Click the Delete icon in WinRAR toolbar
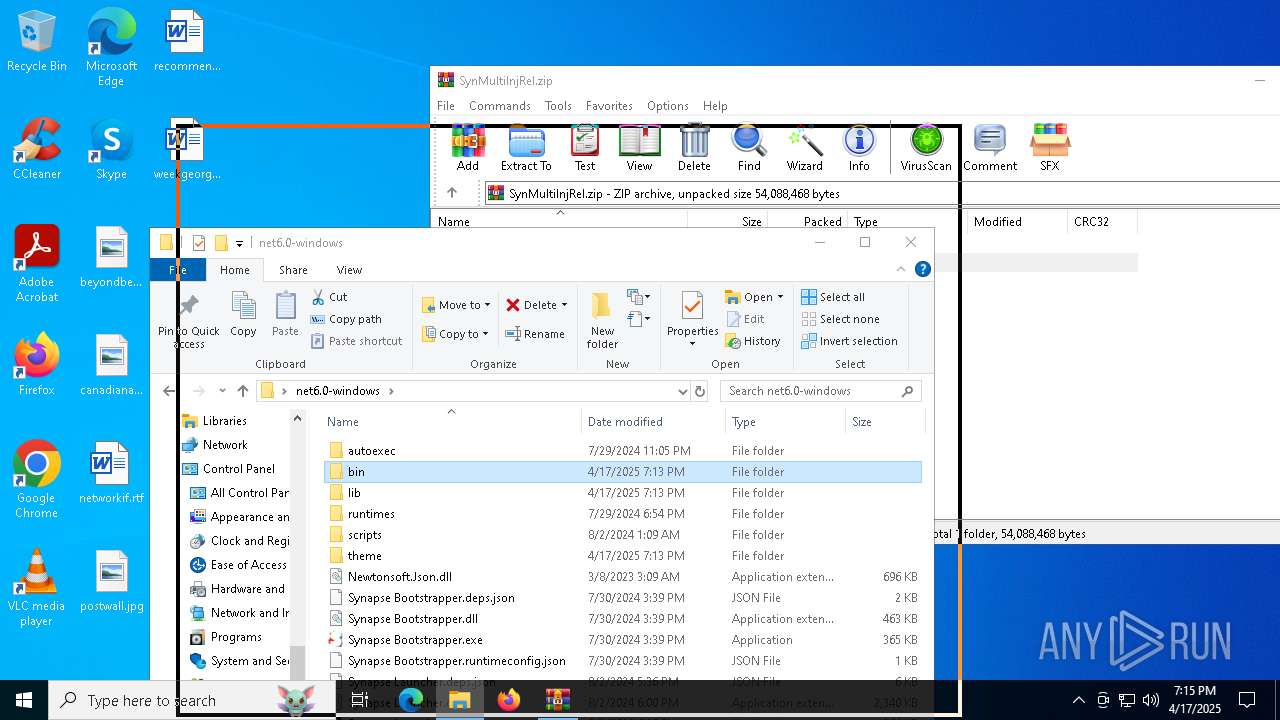 click(694, 148)
